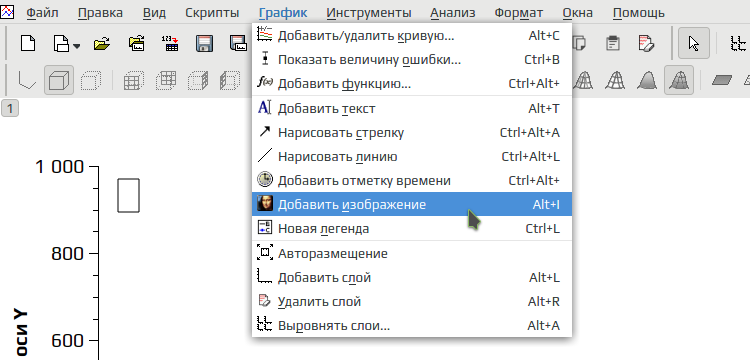750x360 pixels.
Task: Click the flat parallelogram floor projection icon
Action: pos(722,80)
